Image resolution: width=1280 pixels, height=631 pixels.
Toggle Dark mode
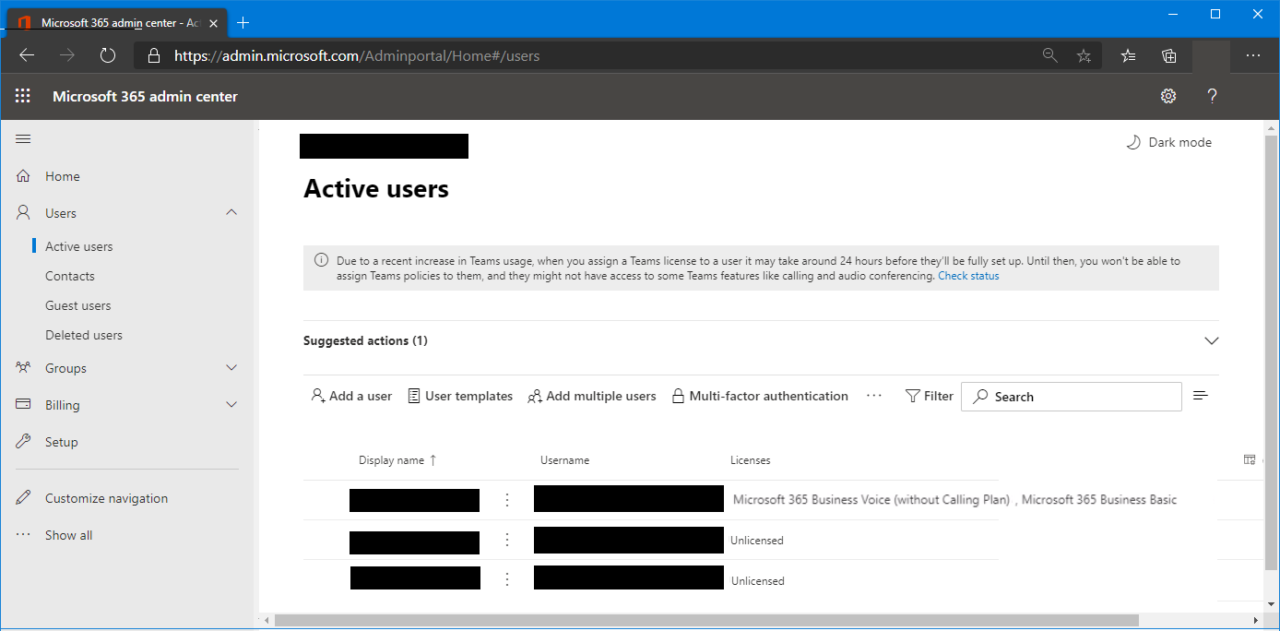tap(1168, 142)
